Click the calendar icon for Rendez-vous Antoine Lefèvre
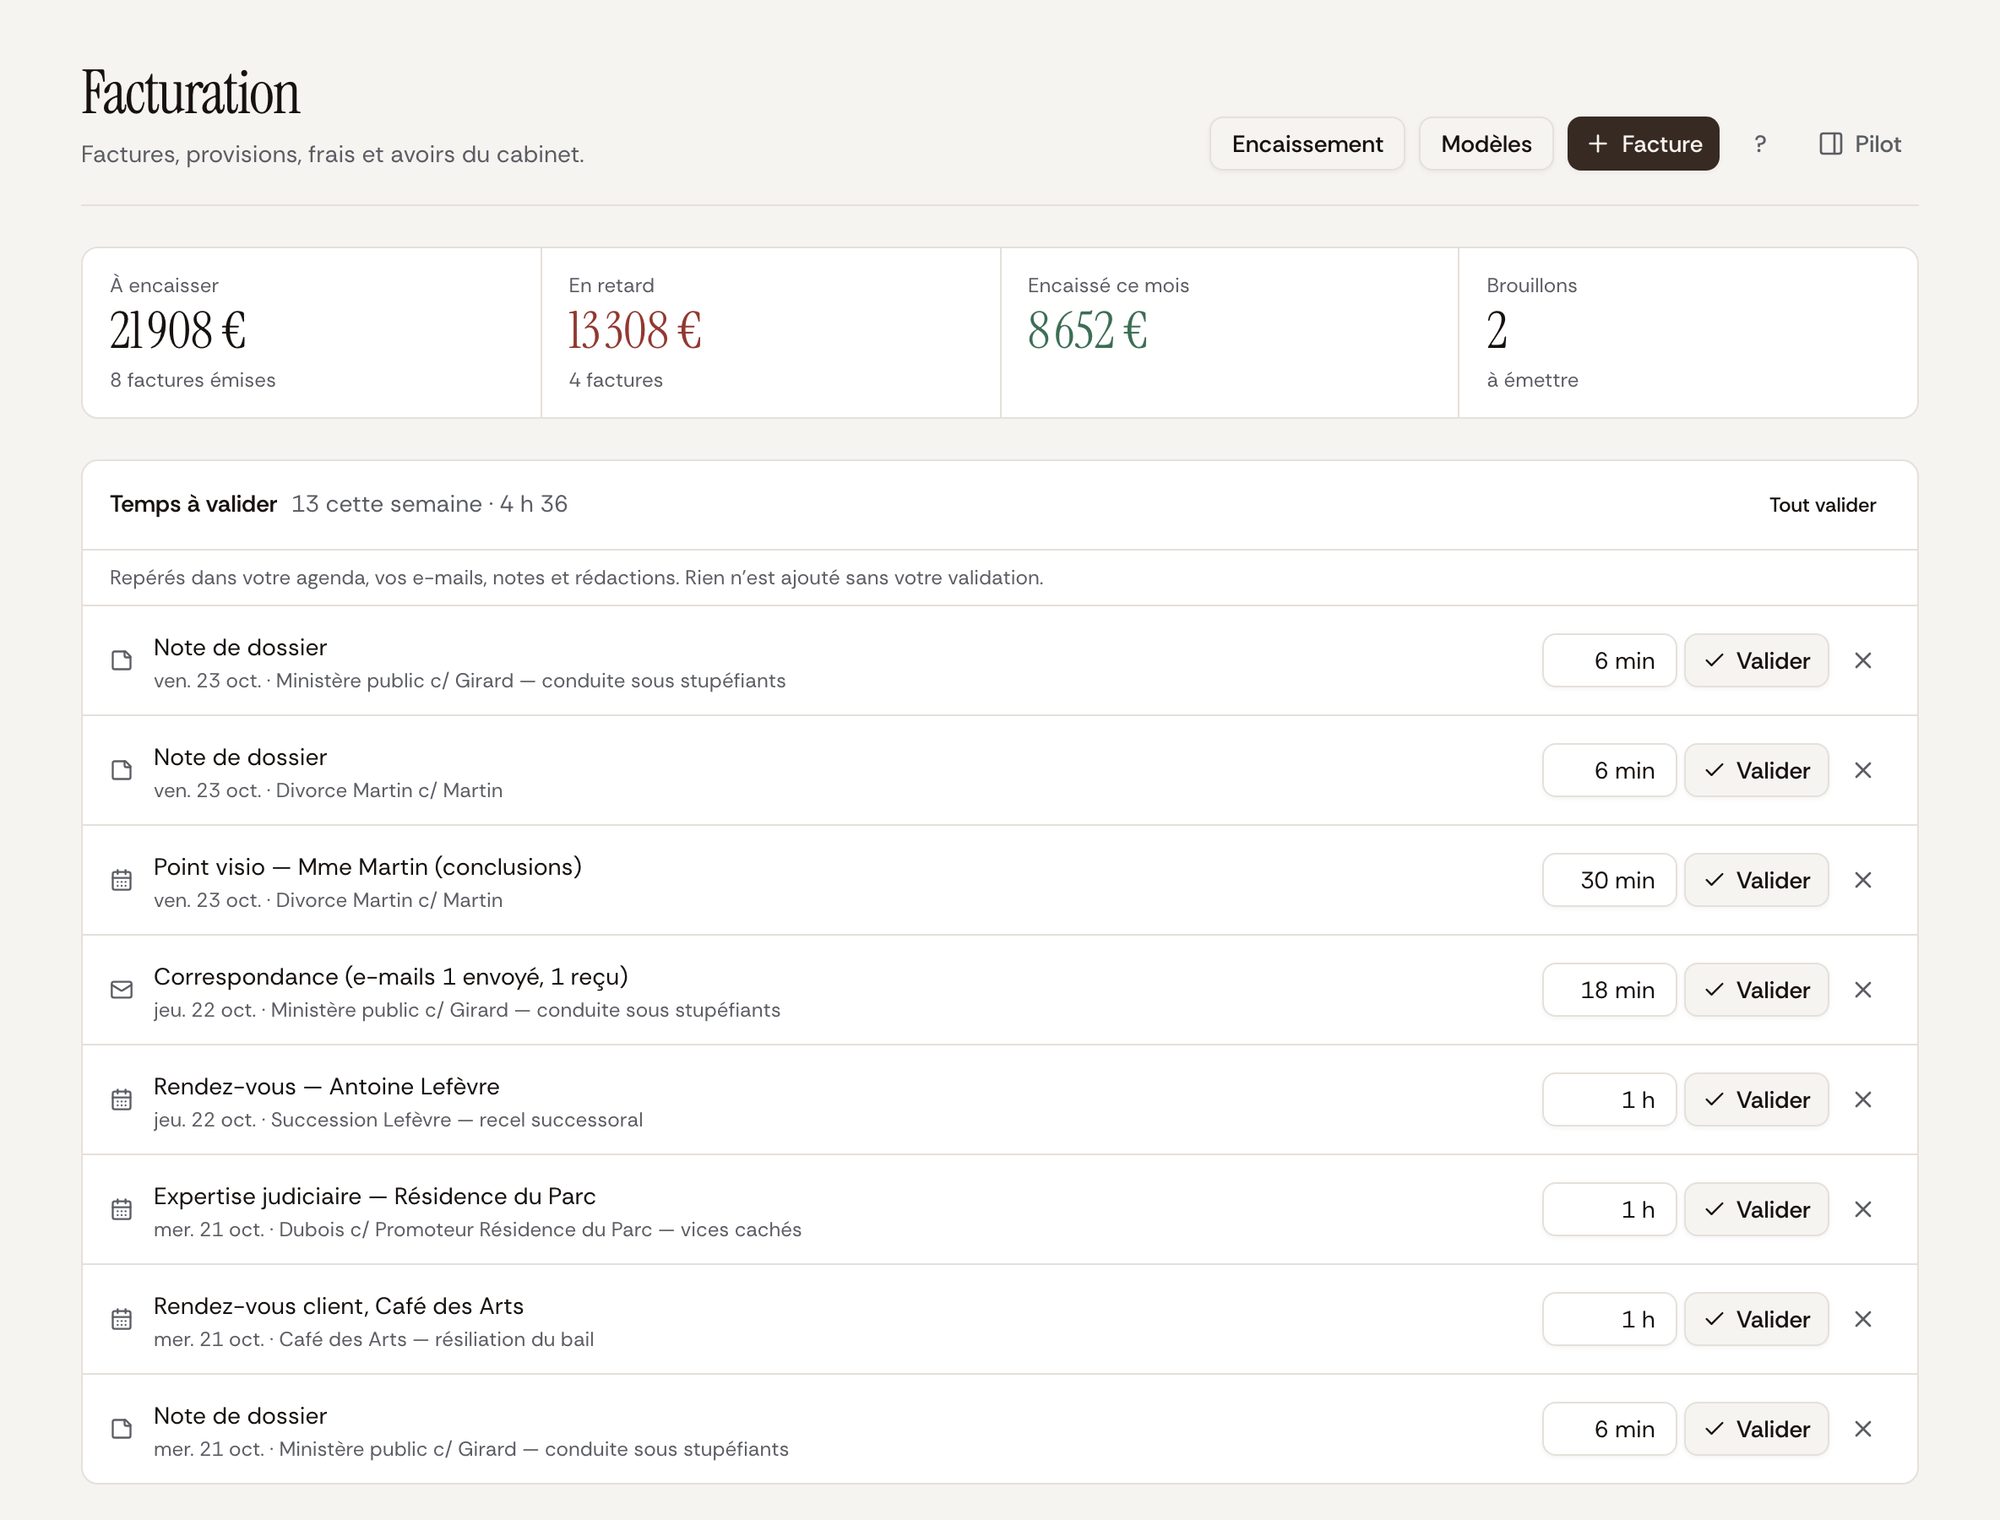This screenshot has height=1520, width=2000. 121,1100
